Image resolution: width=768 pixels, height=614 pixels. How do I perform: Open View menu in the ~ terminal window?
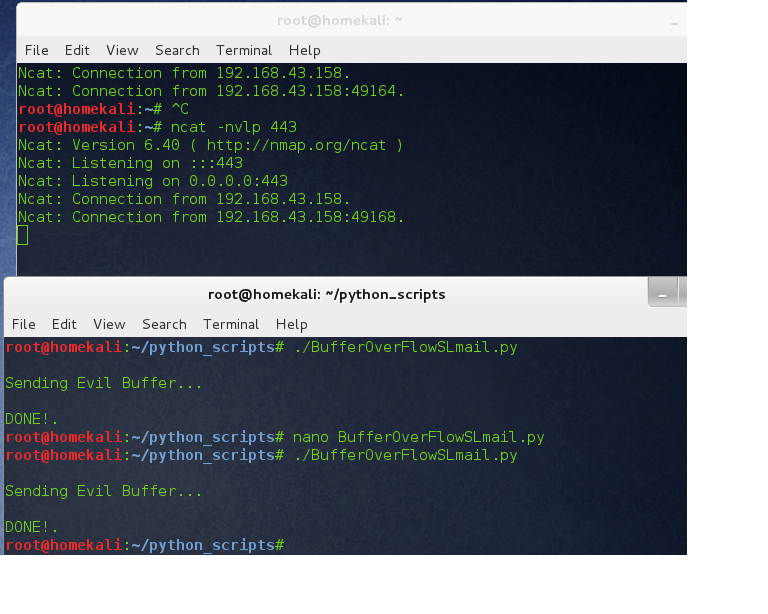(x=122, y=50)
